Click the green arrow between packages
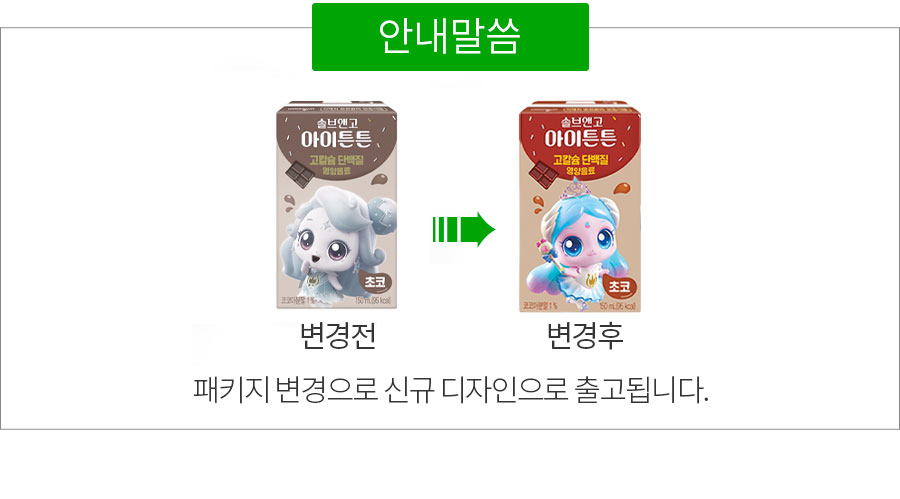 463,229
